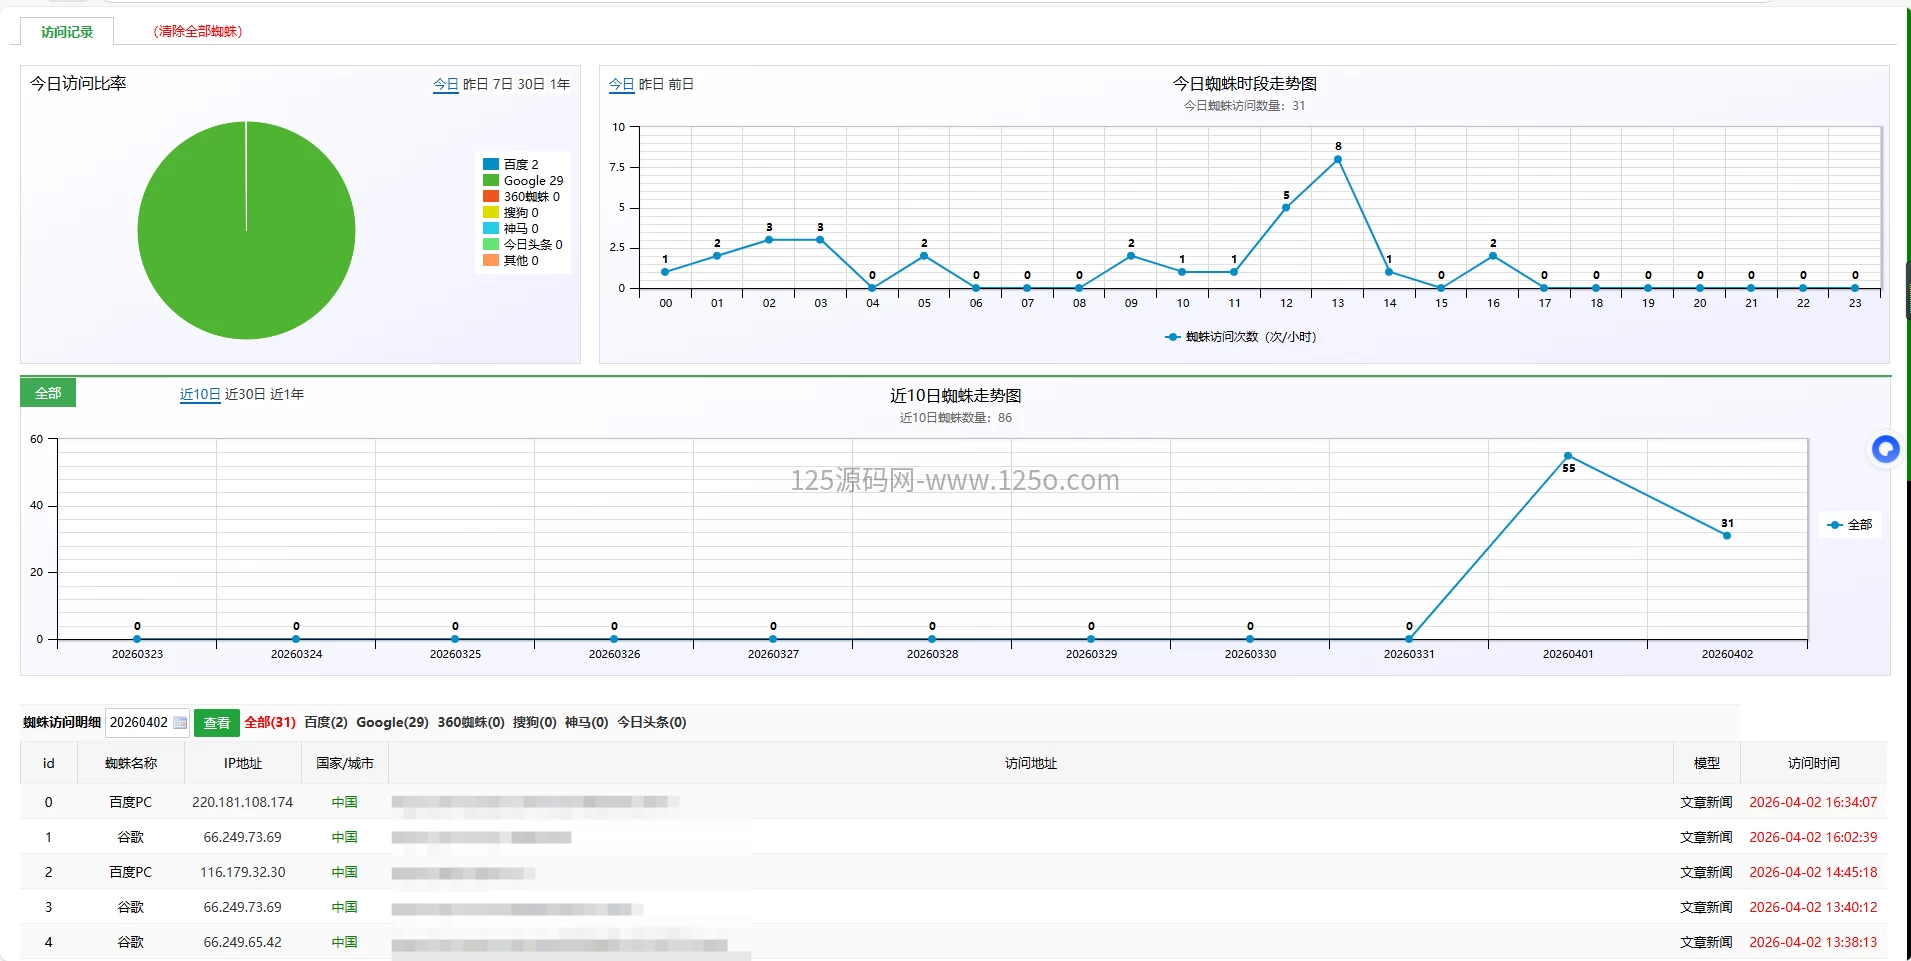The height and width of the screenshot is (961, 1911).
Task: Select the green 全部 tab above trend chart
Action: [x=48, y=393]
